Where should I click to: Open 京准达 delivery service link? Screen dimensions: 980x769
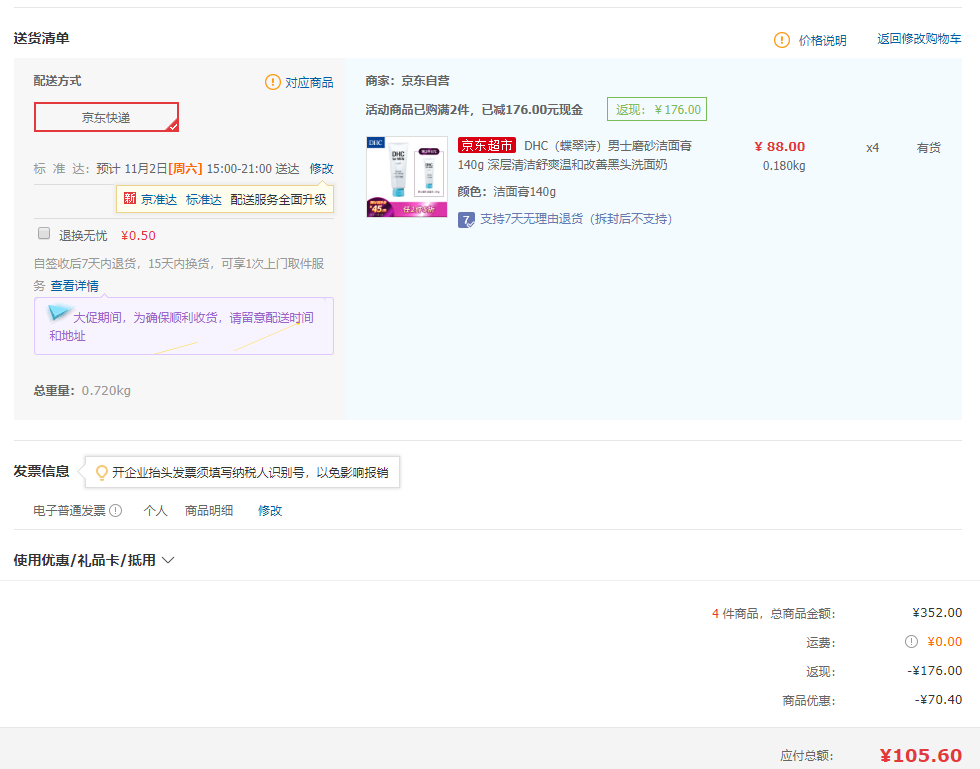click(x=159, y=199)
